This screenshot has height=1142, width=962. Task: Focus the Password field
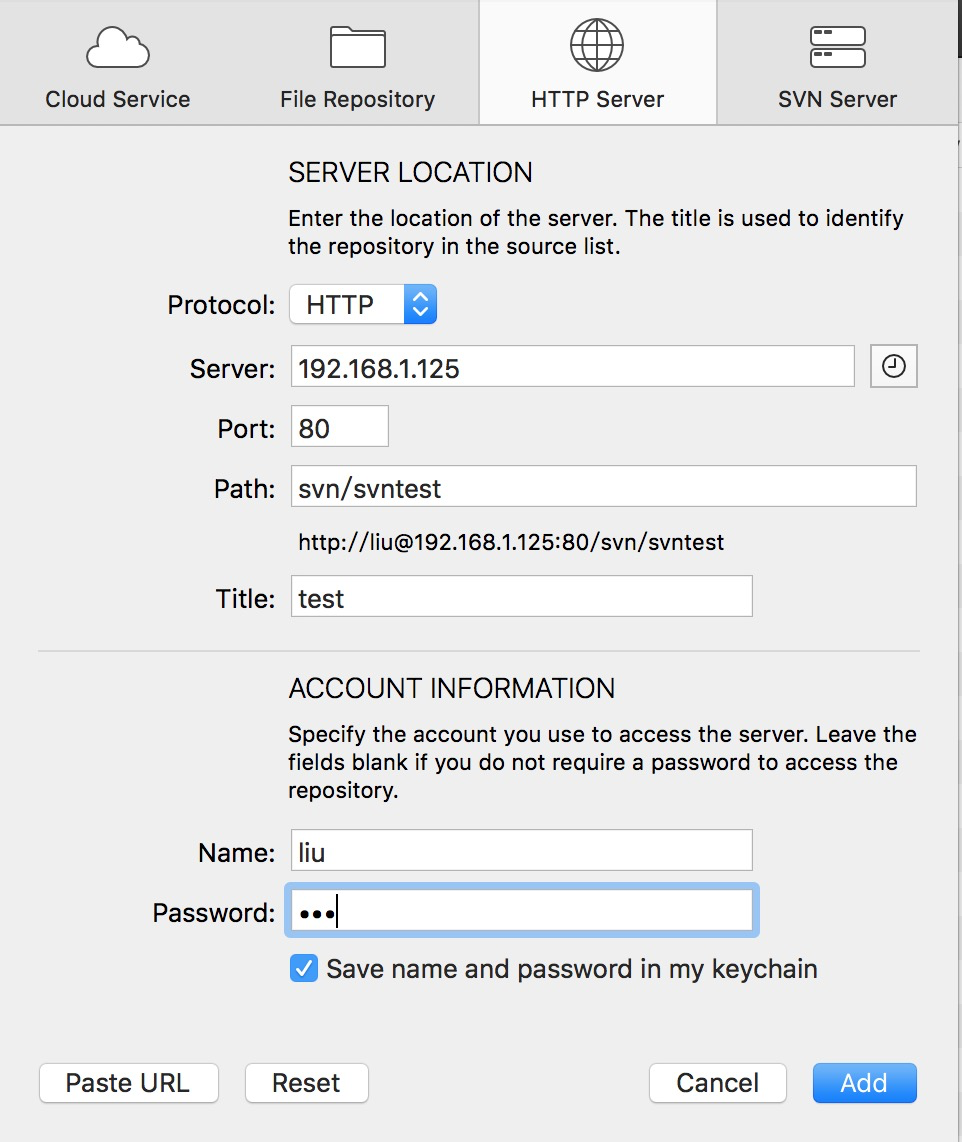tap(521, 910)
